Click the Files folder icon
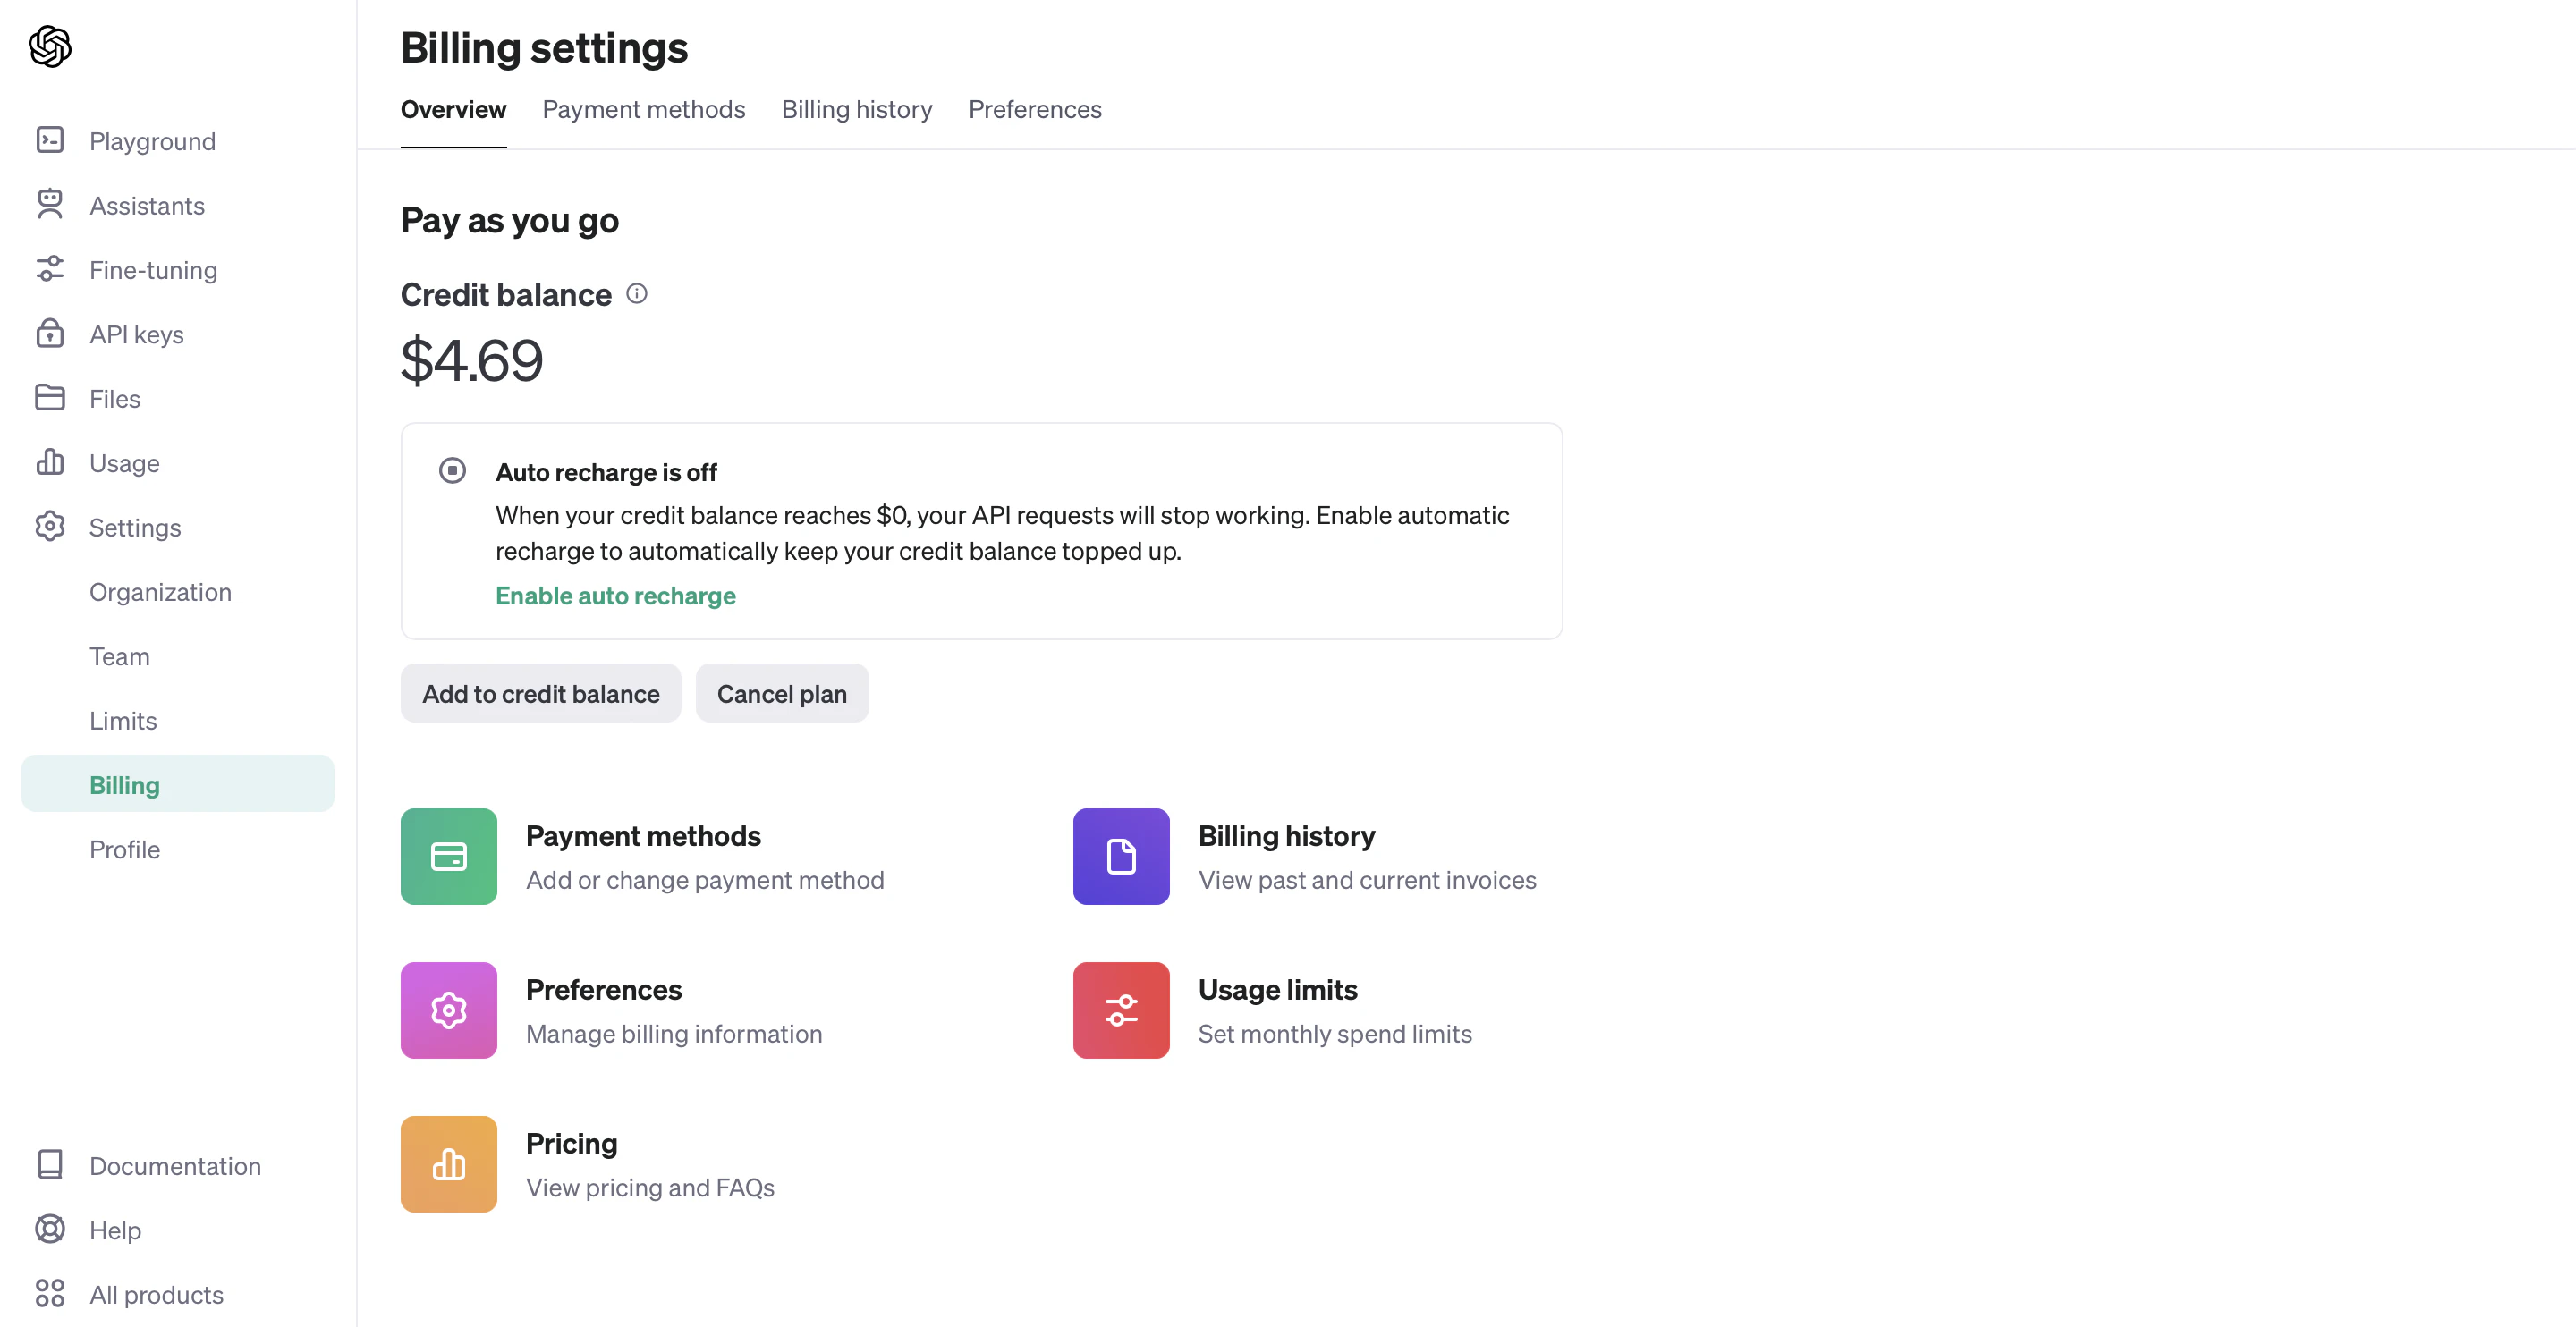Image resolution: width=2576 pixels, height=1327 pixels. (50, 397)
